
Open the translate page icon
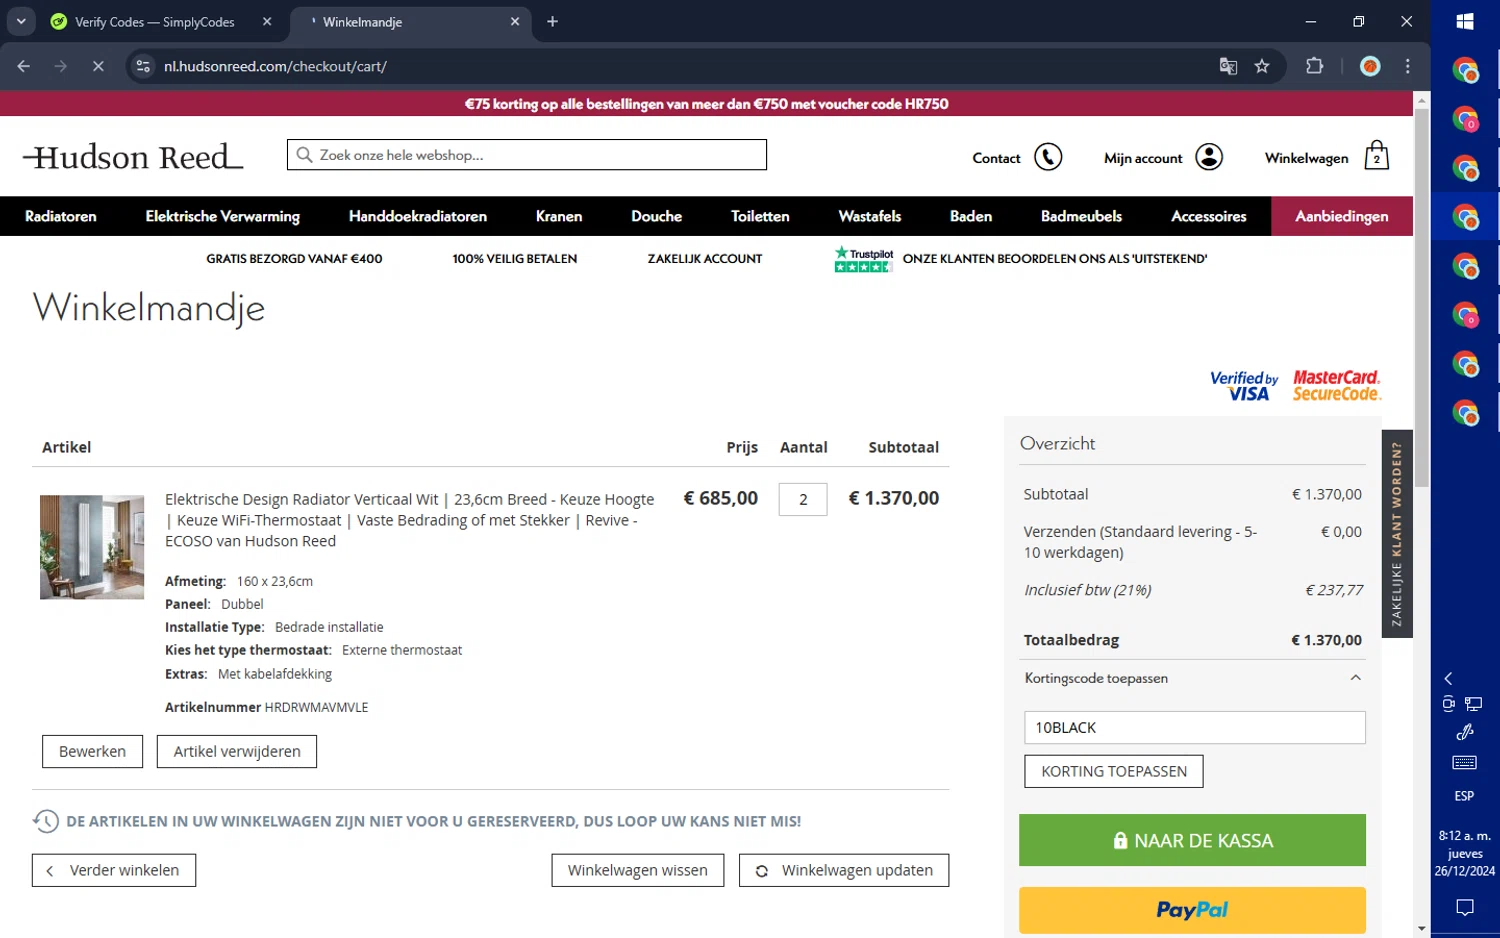[1228, 66]
